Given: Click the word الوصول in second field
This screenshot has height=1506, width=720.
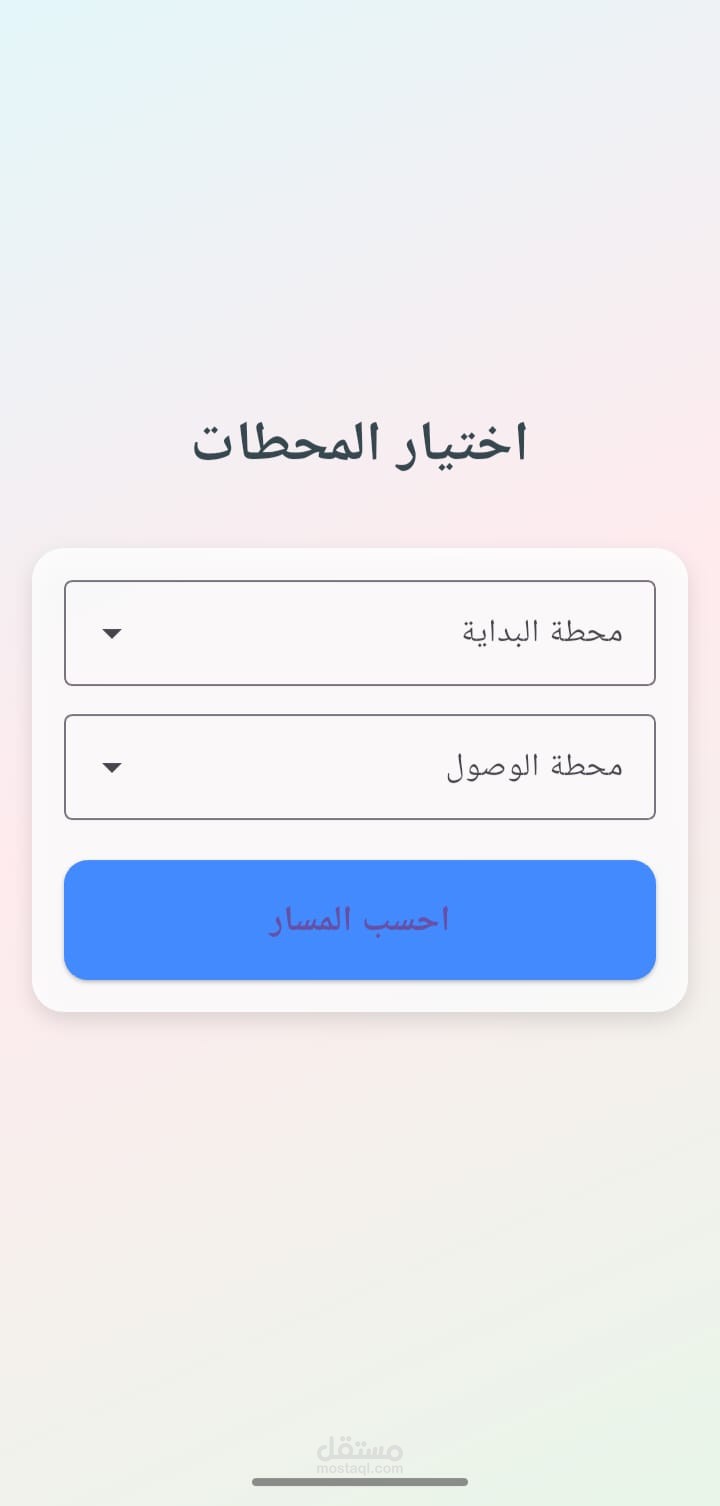Looking at the screenshot, I should click(492, 766).
